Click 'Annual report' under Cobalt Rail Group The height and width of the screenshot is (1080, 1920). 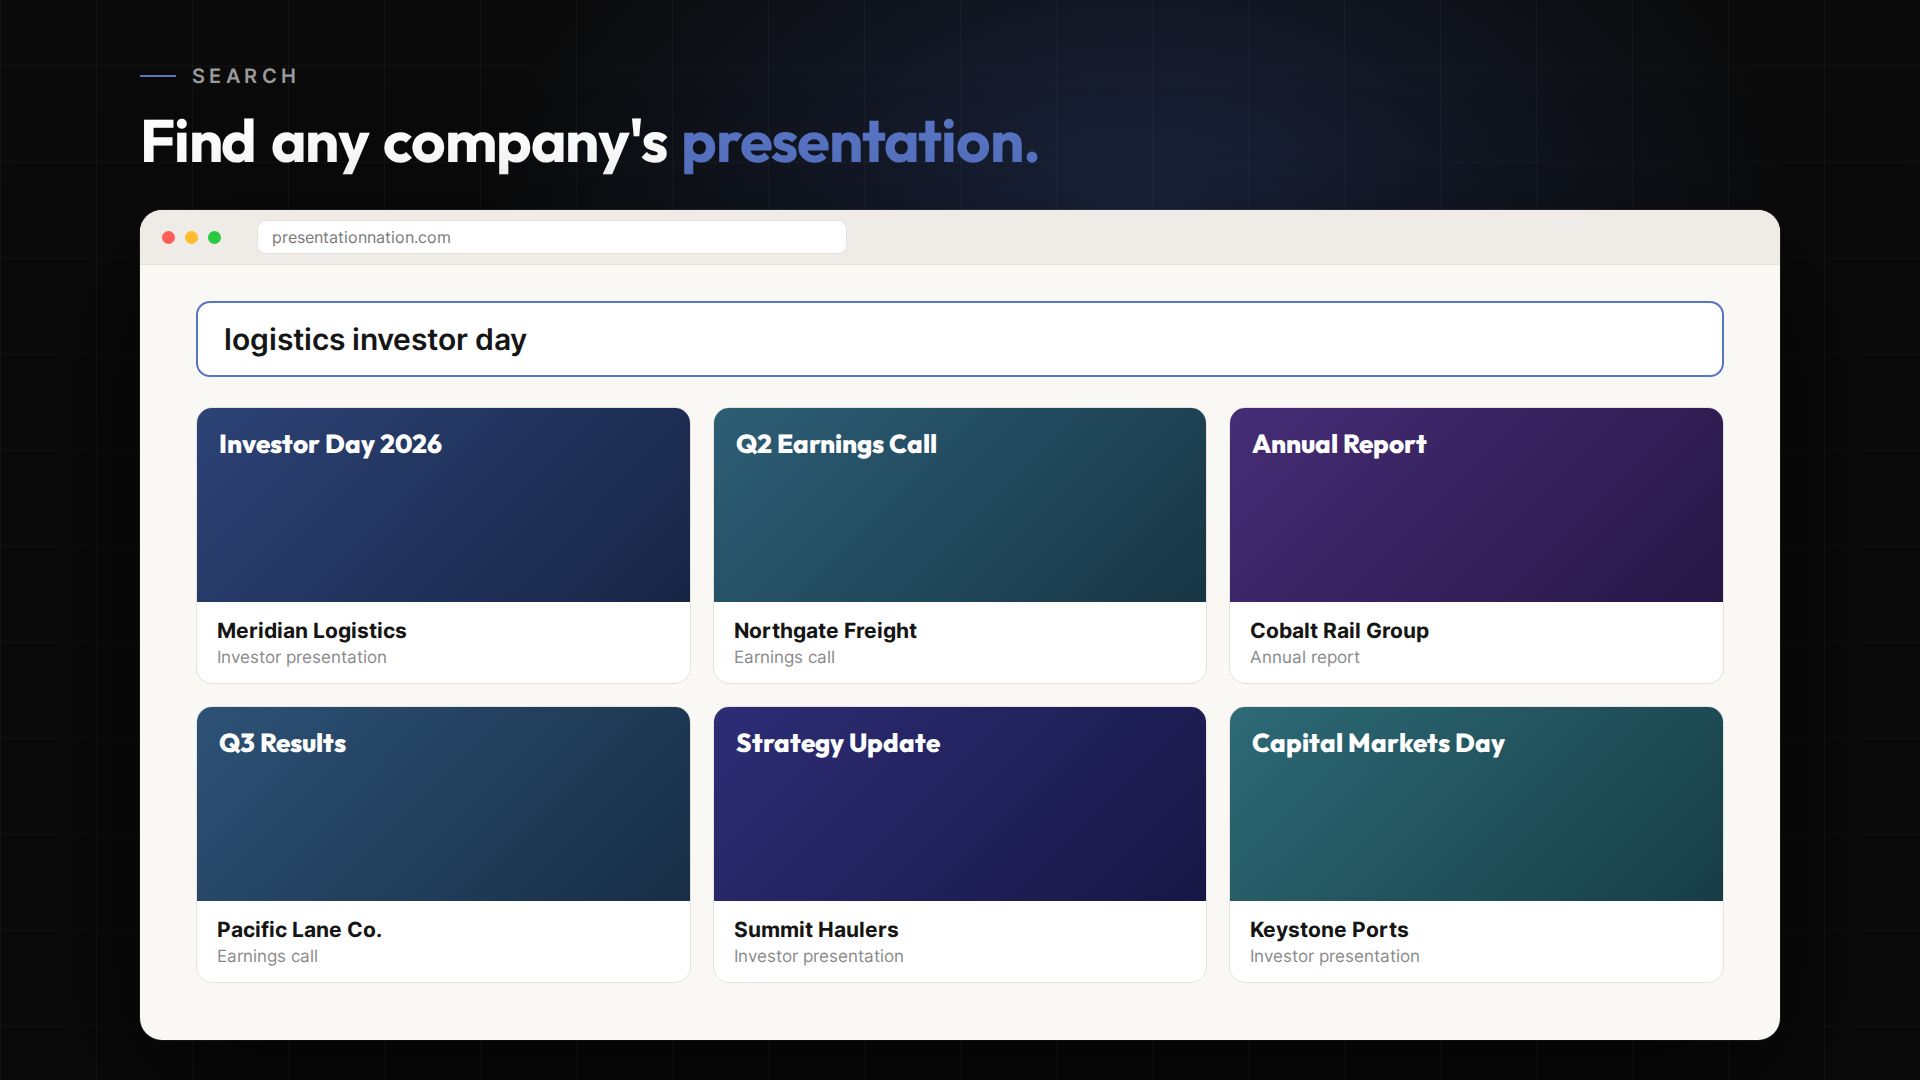(x=1305, y=657)
